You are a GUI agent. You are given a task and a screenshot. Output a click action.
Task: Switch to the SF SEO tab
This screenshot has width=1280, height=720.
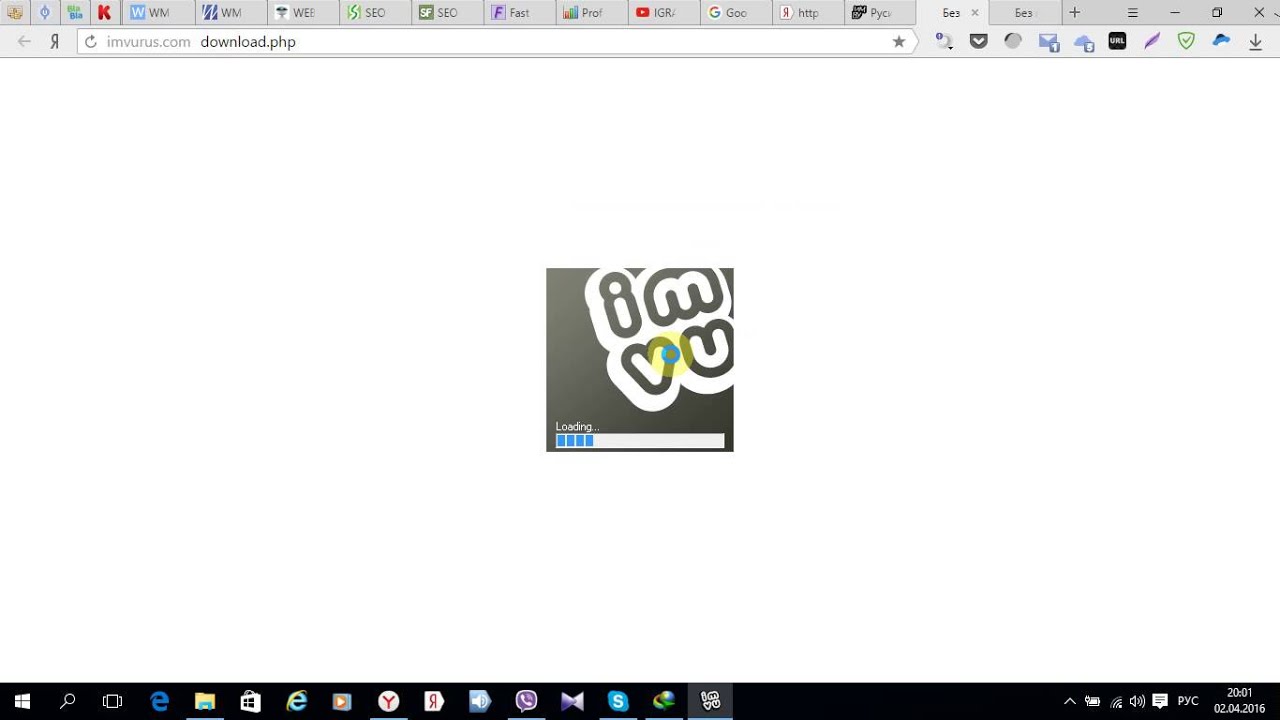[446, 13]
